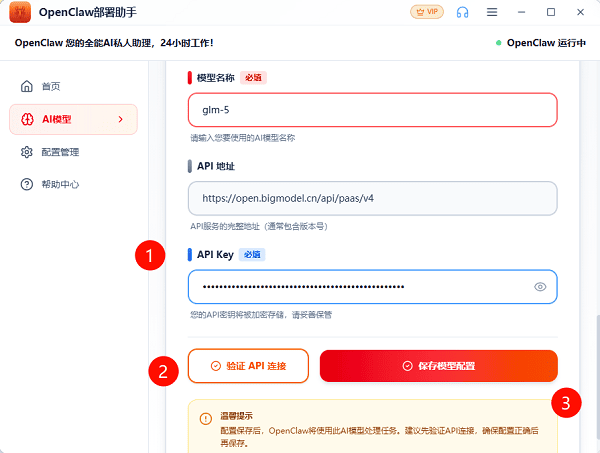Click the home icon in sidebar
Image resolution: width=600 pixels, height=453 pixels.
click(x=26, y=86)
